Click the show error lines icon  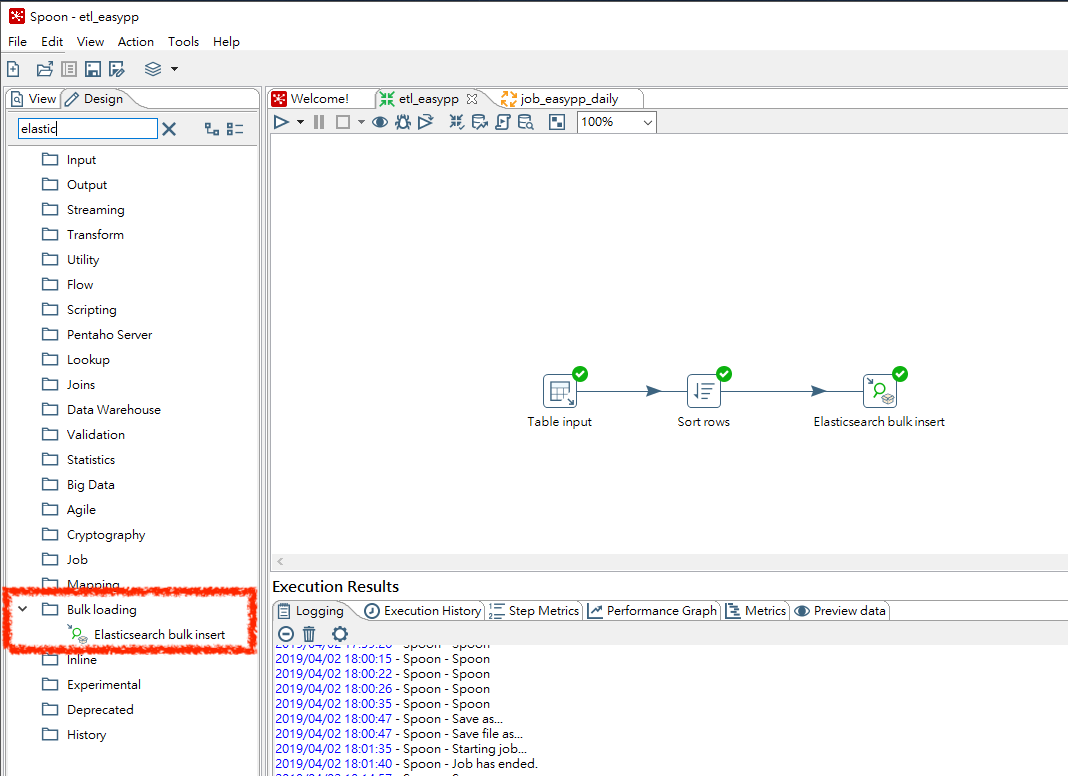pyautogui.click(x=286, y=634)
